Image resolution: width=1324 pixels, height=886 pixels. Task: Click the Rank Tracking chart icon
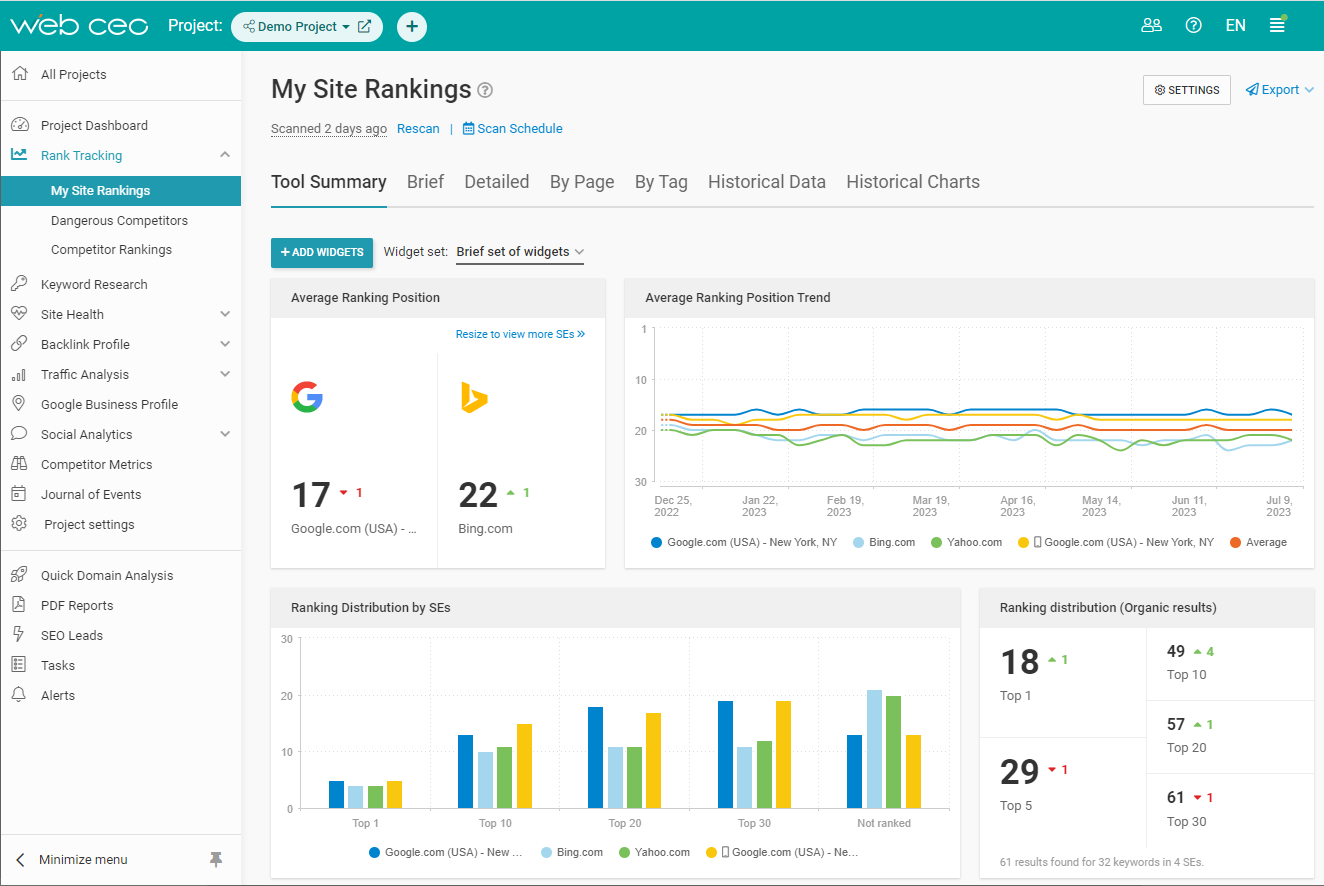click(x=19, y=155)
